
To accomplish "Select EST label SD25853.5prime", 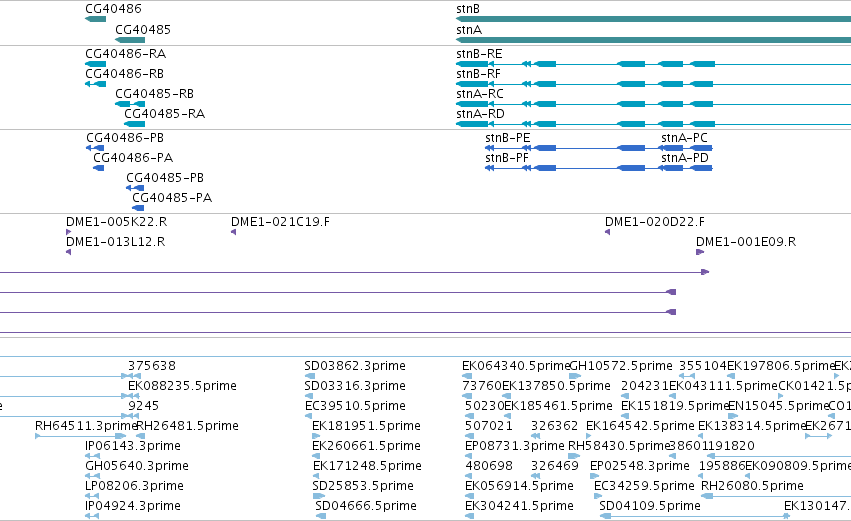I will coord(363,486).
